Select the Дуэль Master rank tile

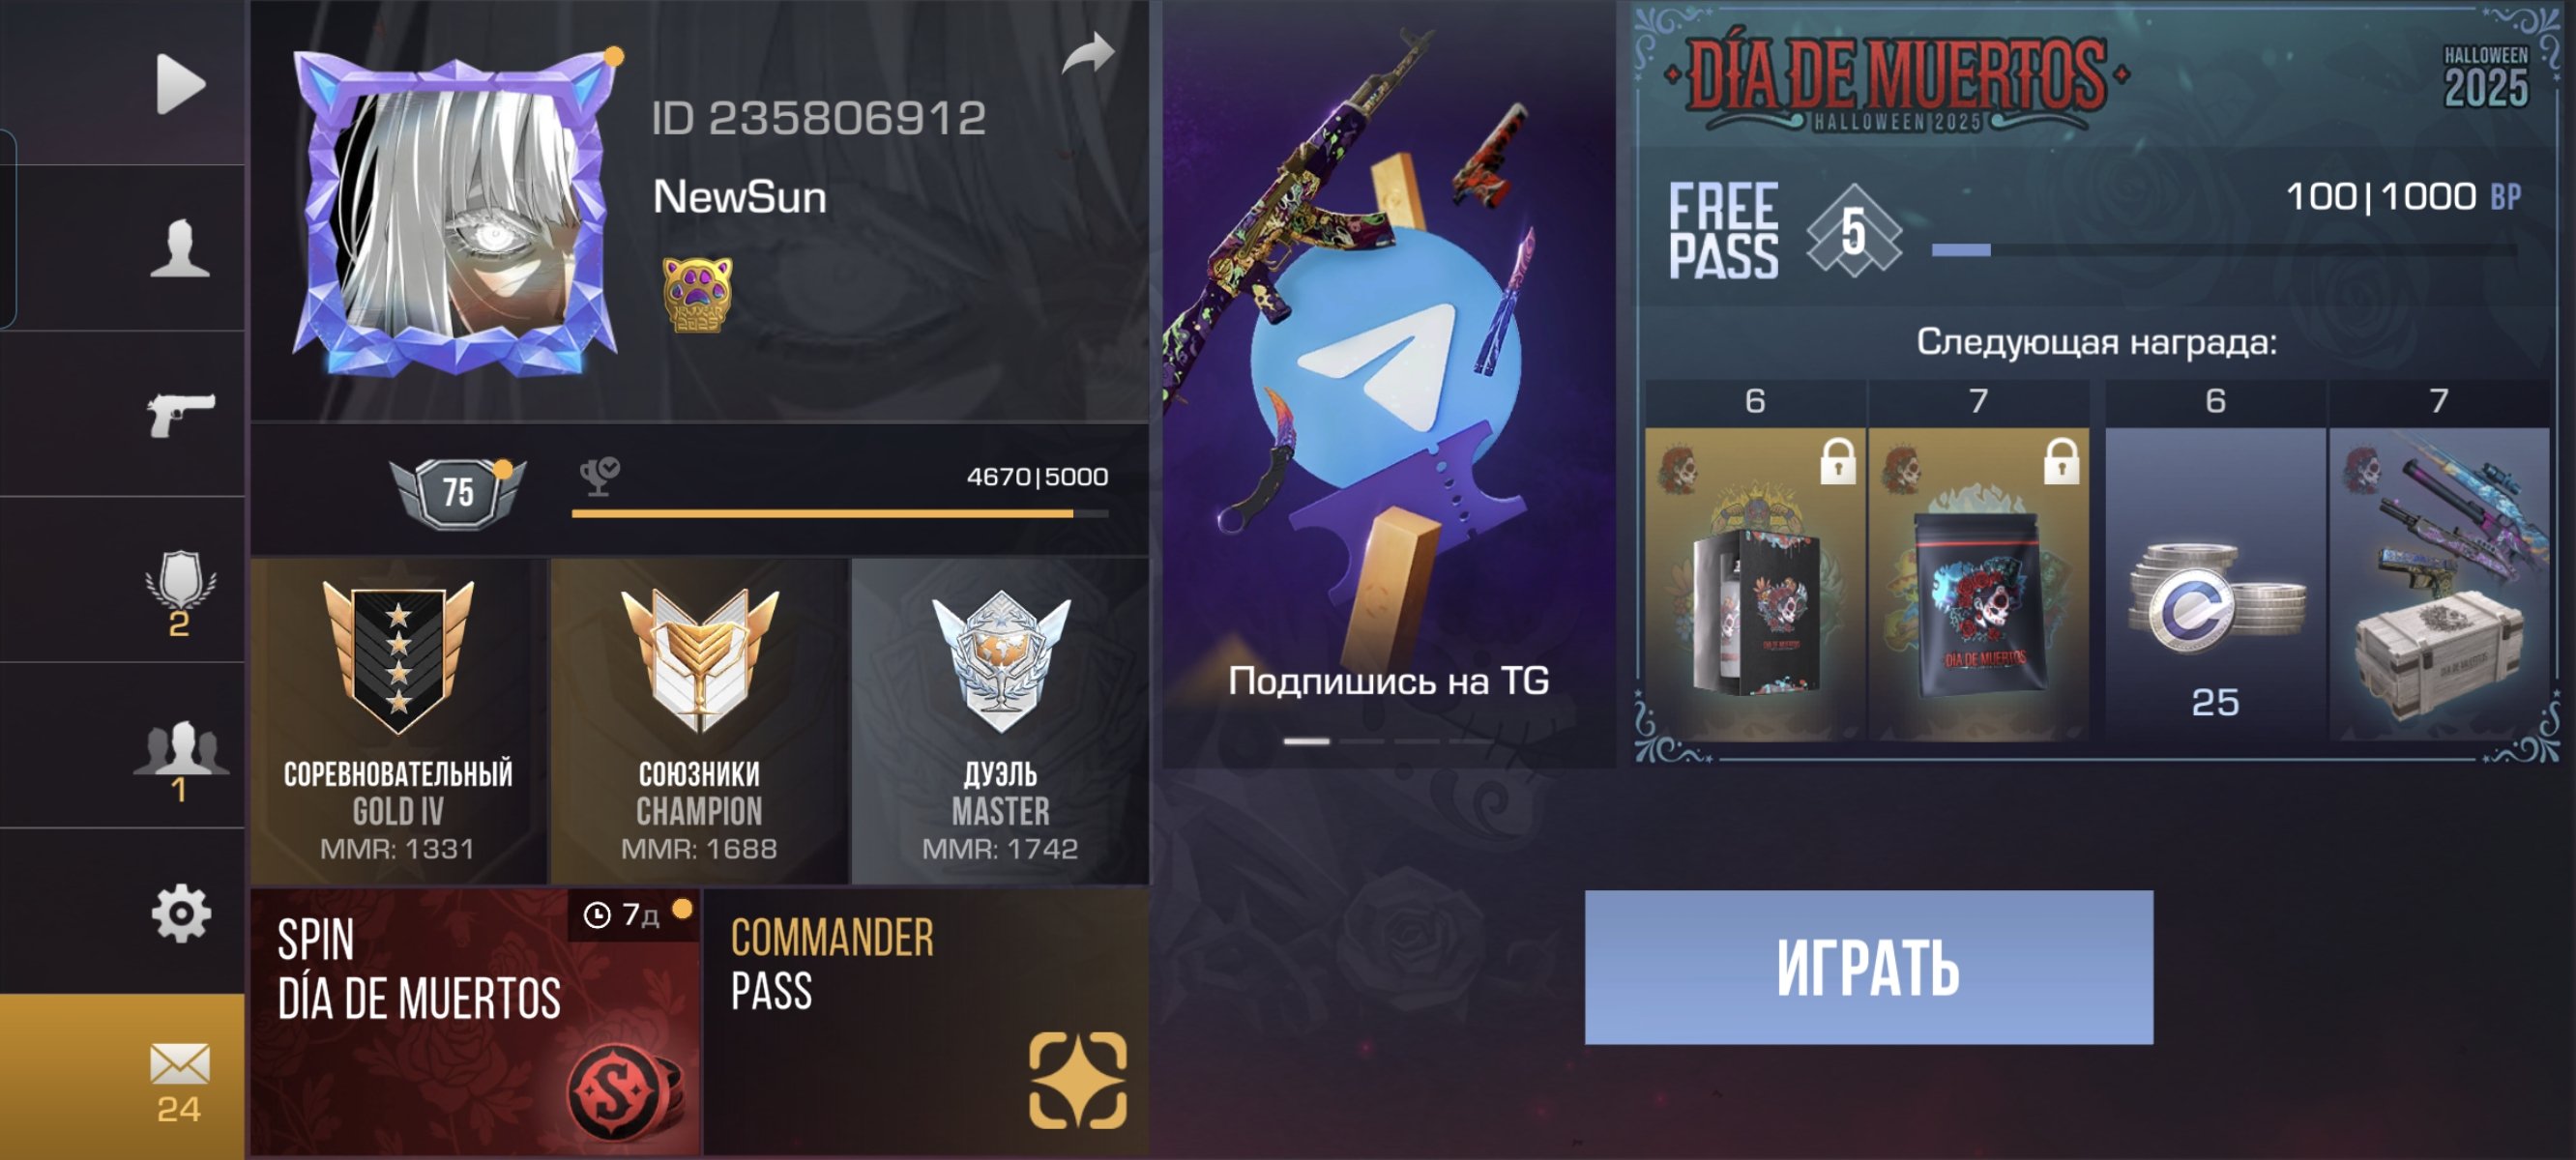point(1000,720)
